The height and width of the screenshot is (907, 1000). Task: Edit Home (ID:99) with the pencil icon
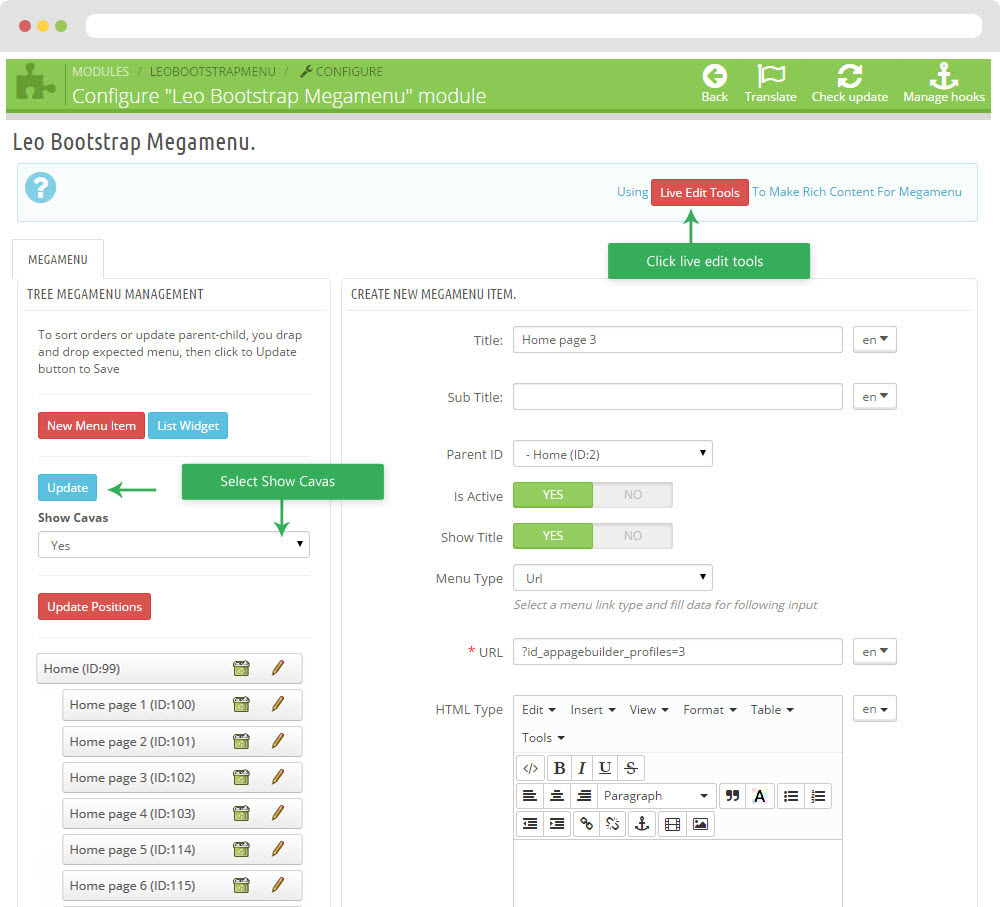click(x=277, y=668)
